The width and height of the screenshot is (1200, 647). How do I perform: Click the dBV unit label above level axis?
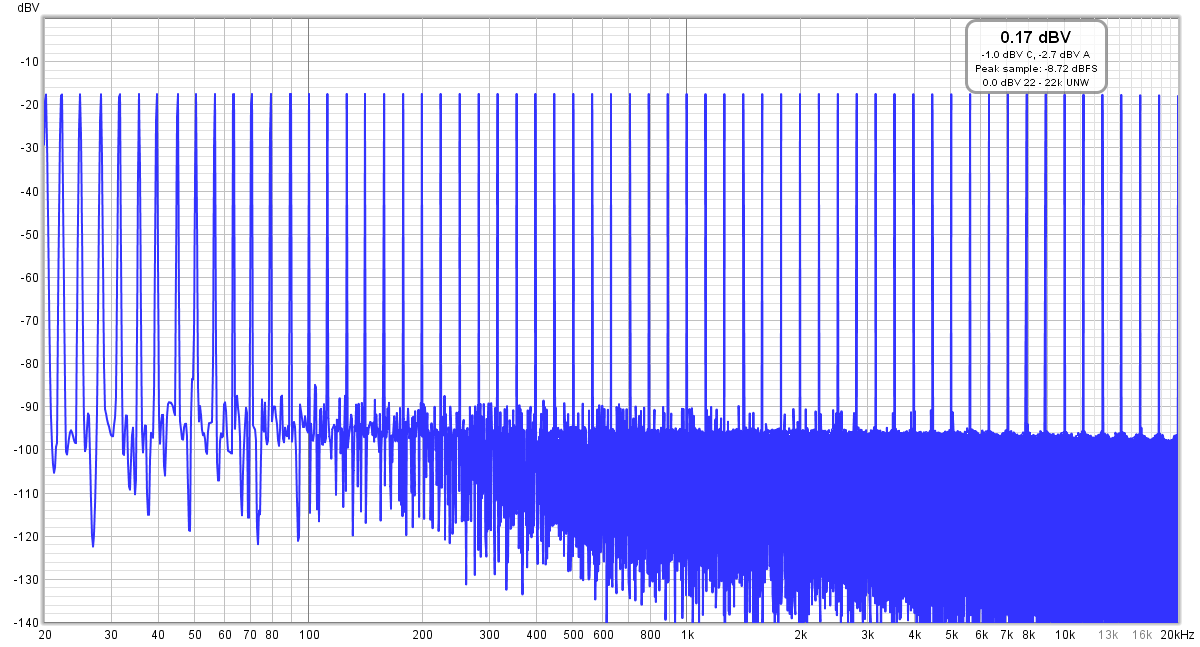(28, 7)
